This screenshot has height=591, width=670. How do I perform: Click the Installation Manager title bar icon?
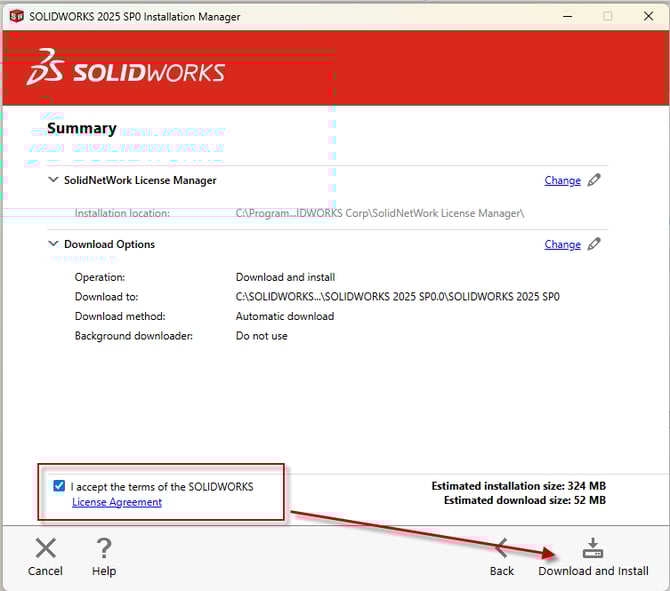click(x=15, y=16)
